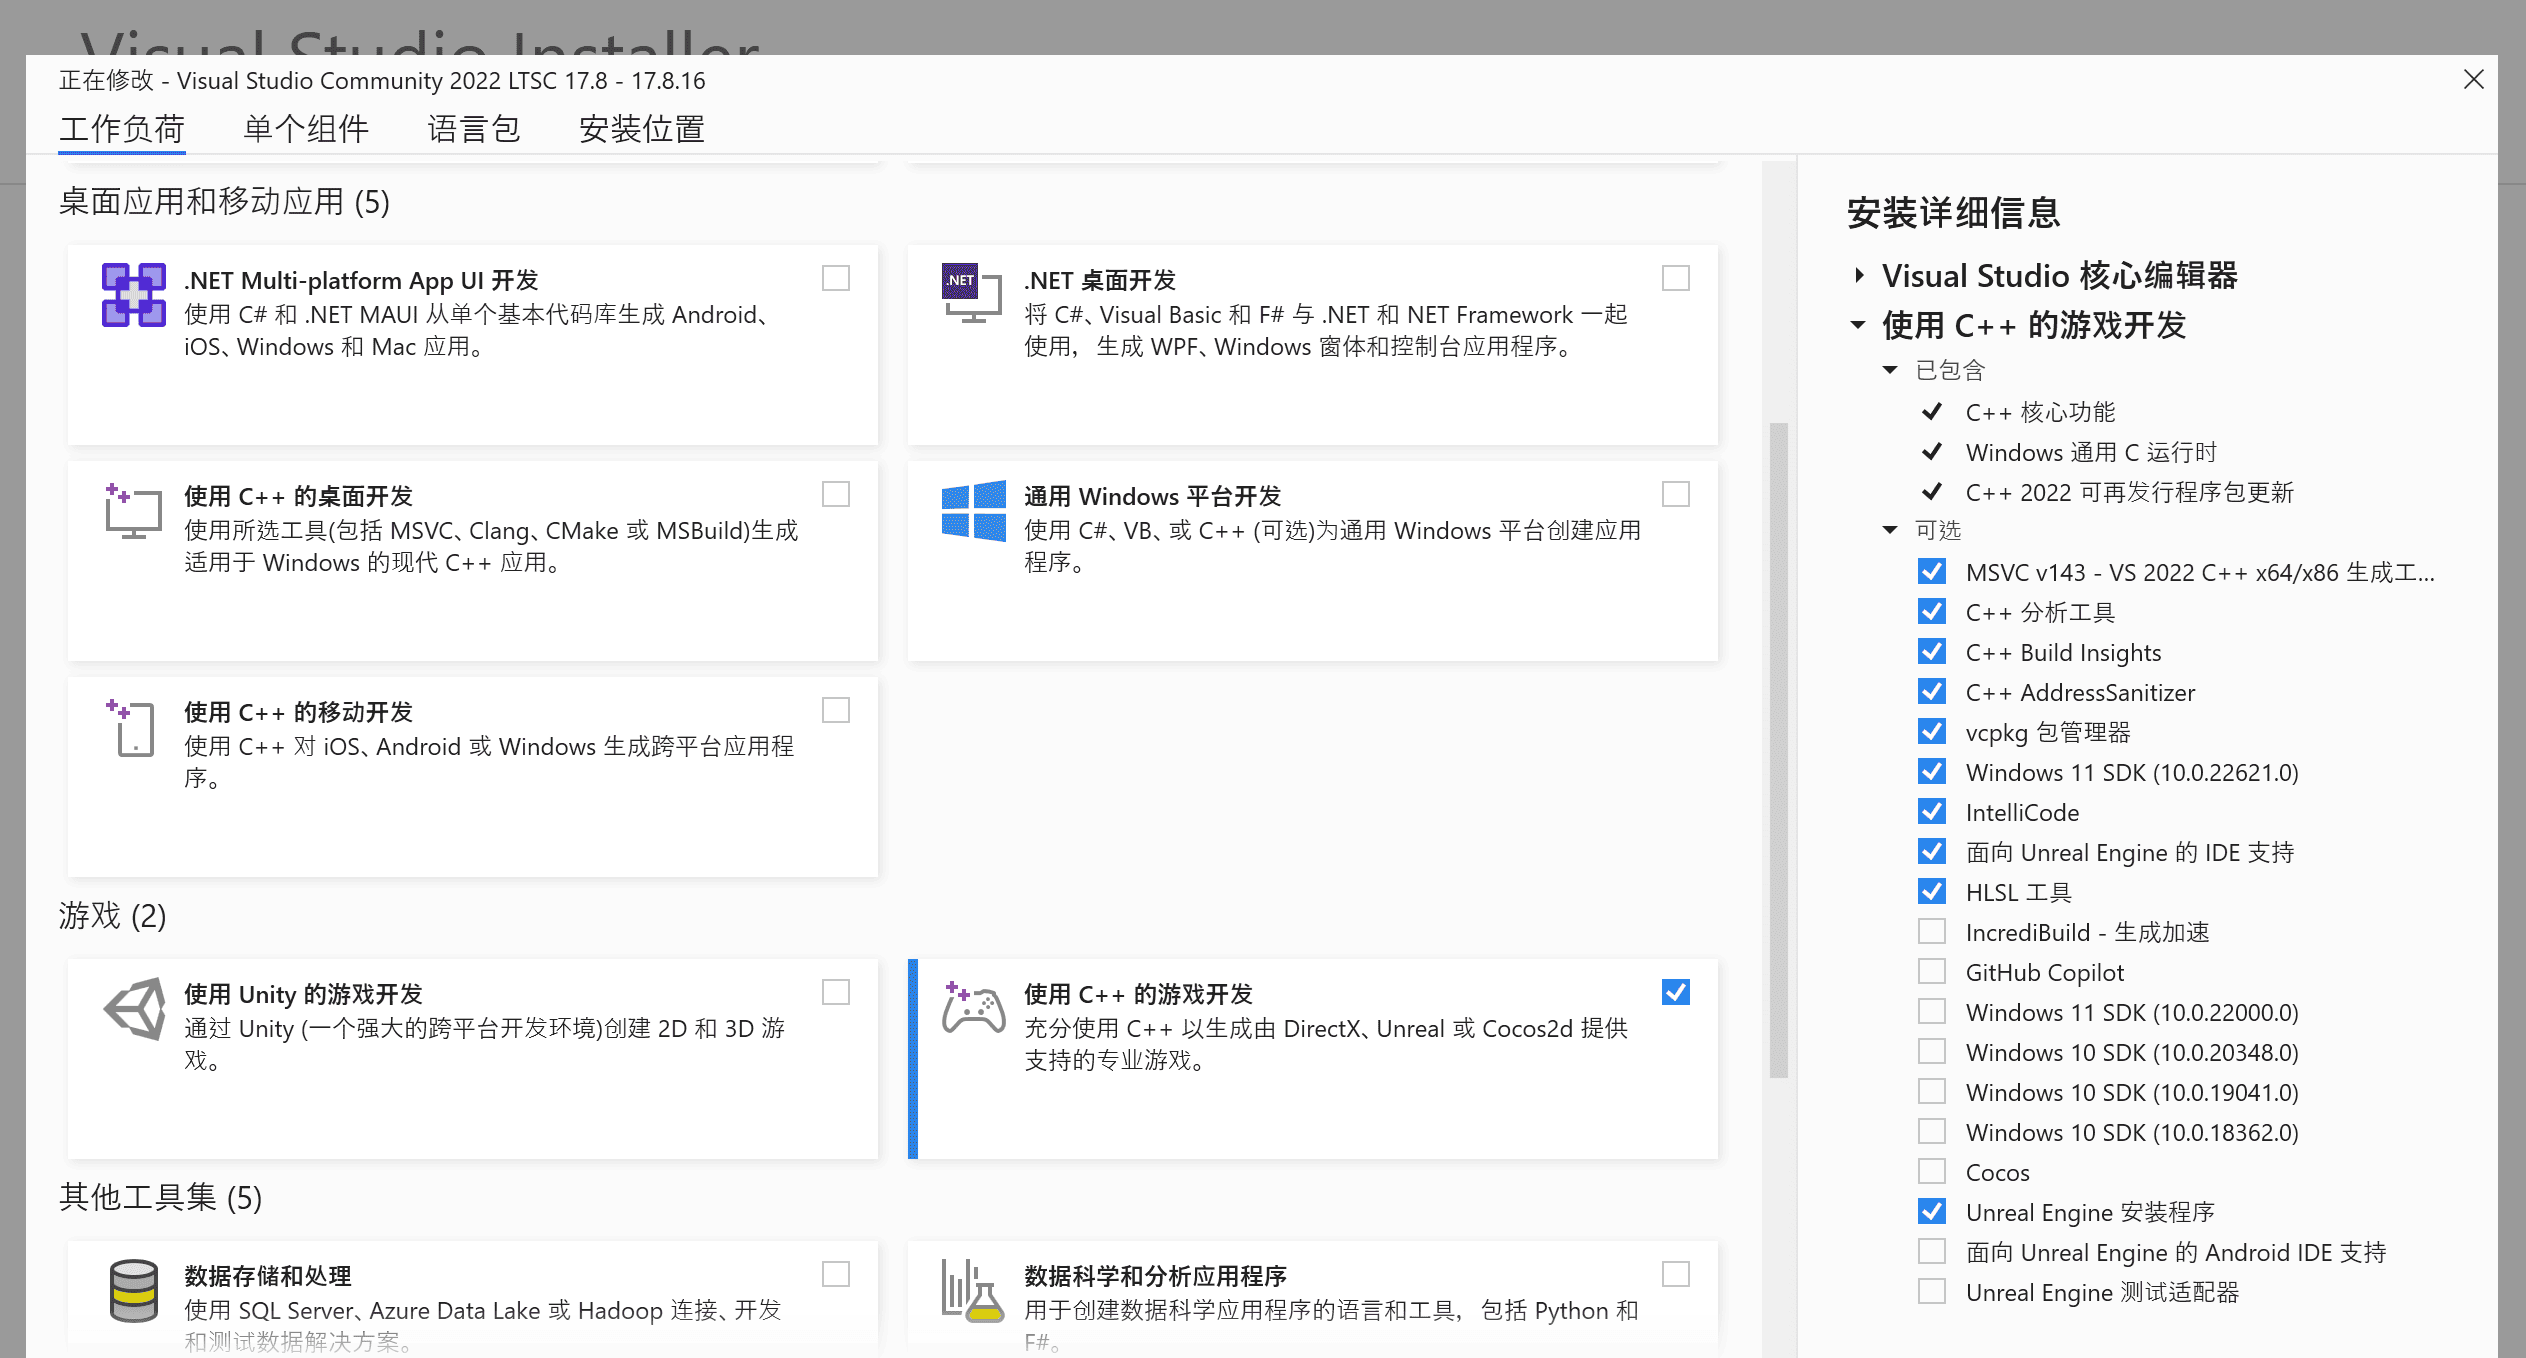
Task: Check the 数据科学和分析应用程序 workload checkbox
Action: pos(1676,1274)
